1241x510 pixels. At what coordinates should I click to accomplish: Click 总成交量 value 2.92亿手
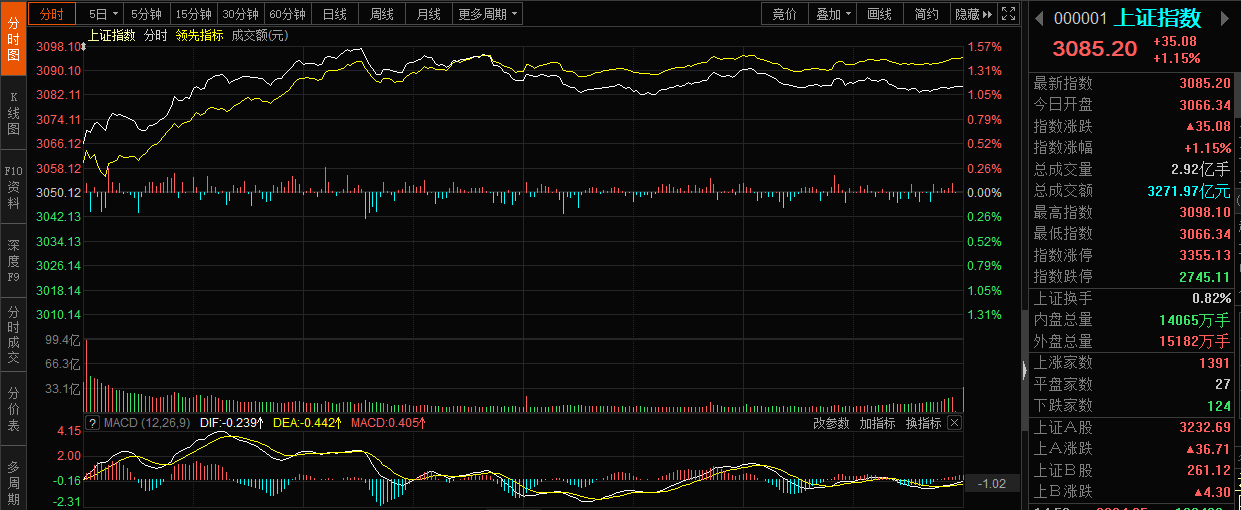tap(1202, 169)
